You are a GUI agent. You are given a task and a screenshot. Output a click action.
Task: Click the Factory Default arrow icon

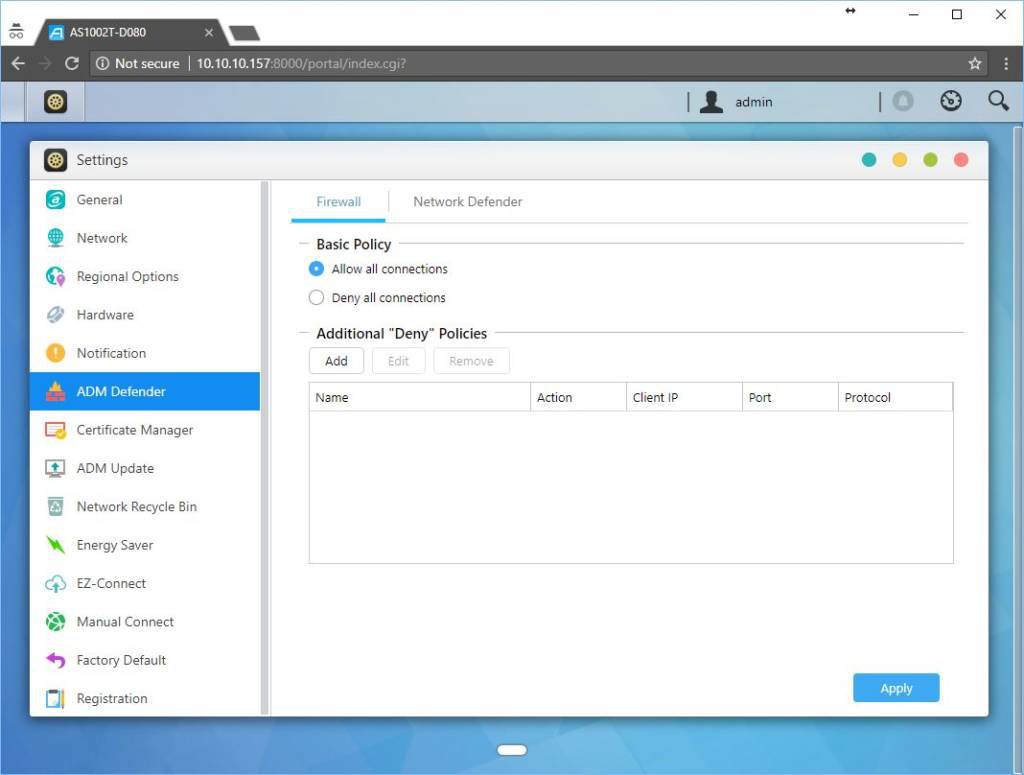pyautogui.click(x=56, y=660)
